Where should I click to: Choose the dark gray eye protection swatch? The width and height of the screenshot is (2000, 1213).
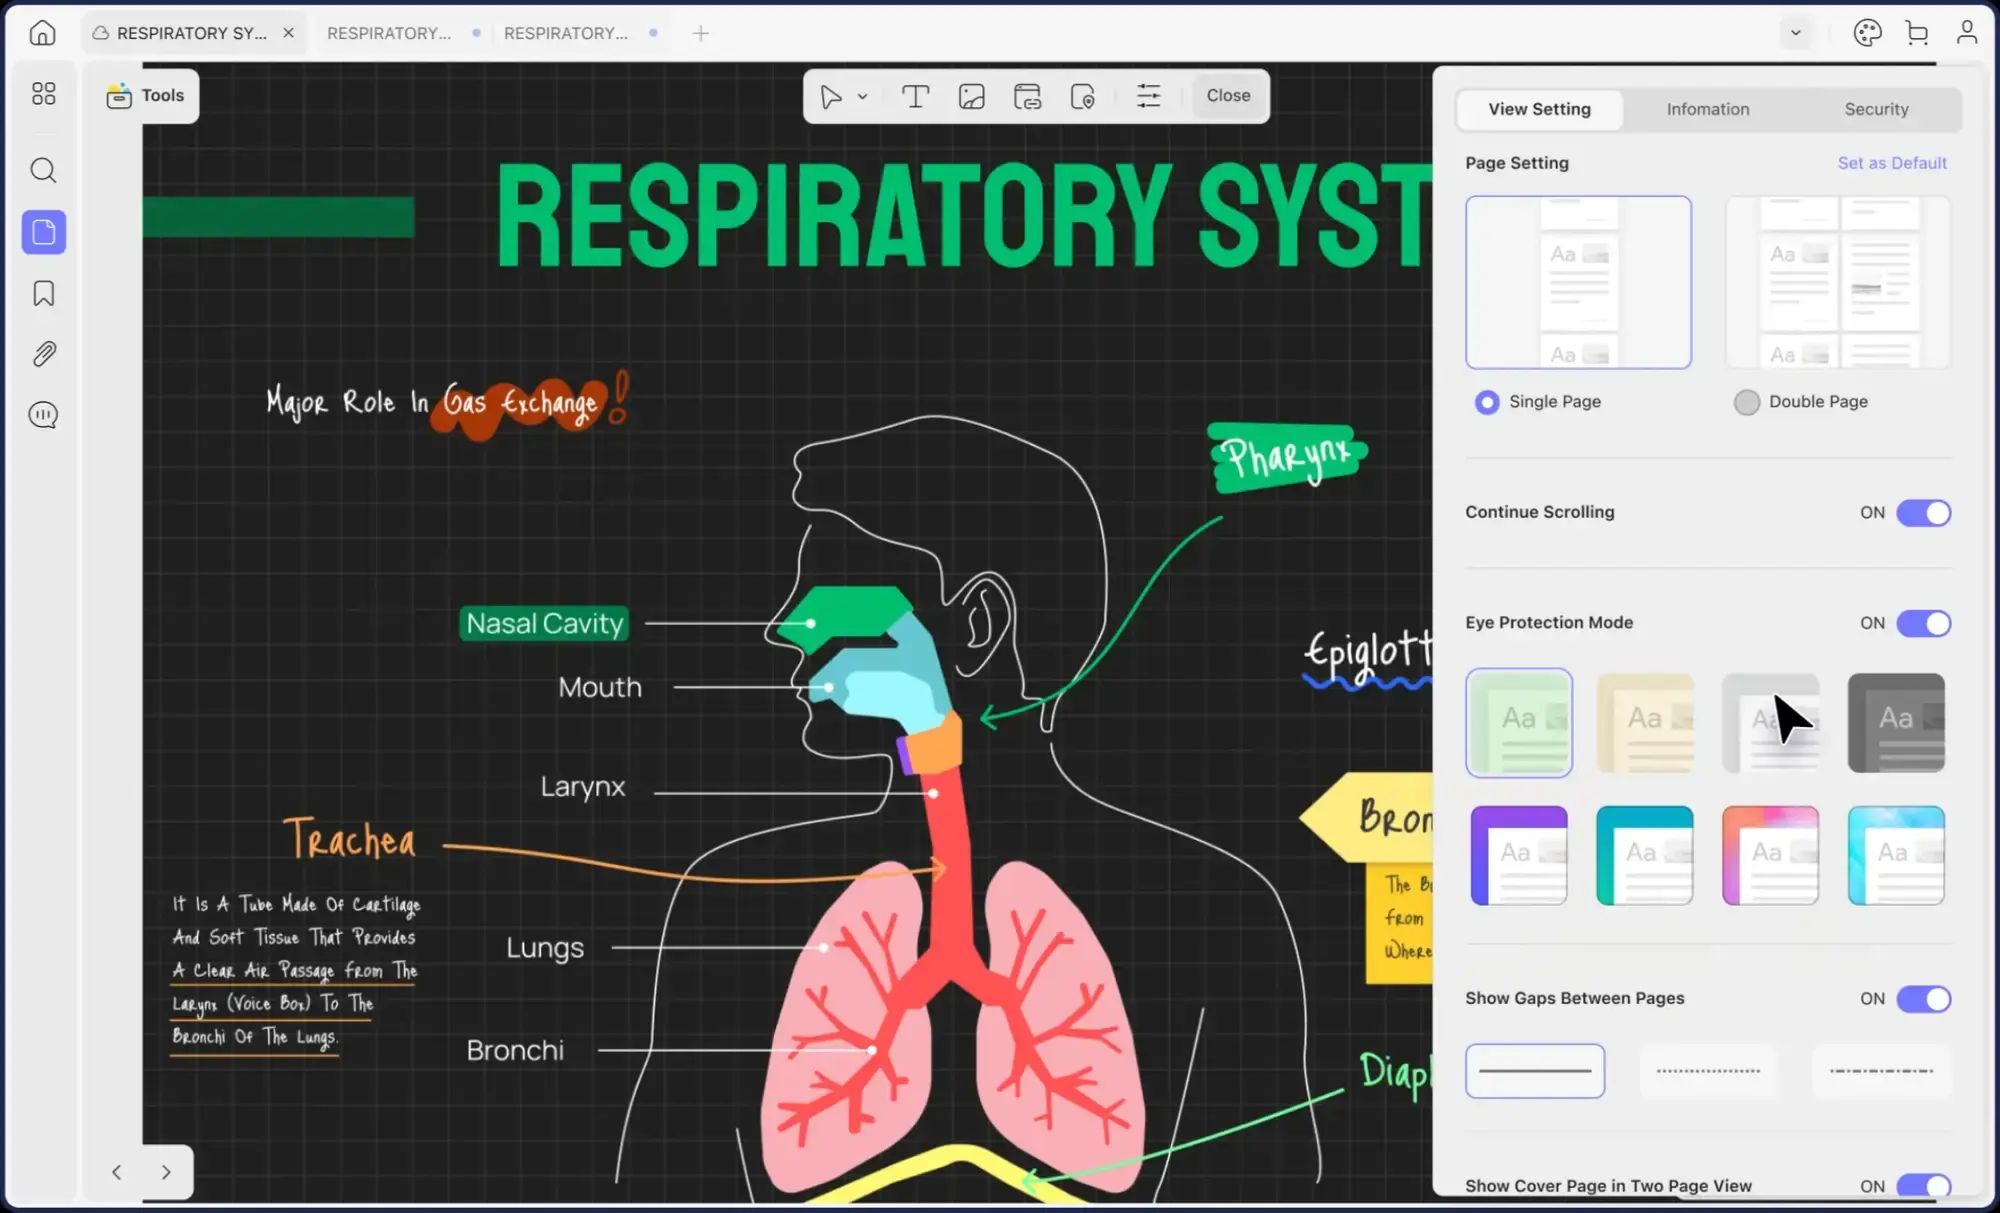(1895, 722)
